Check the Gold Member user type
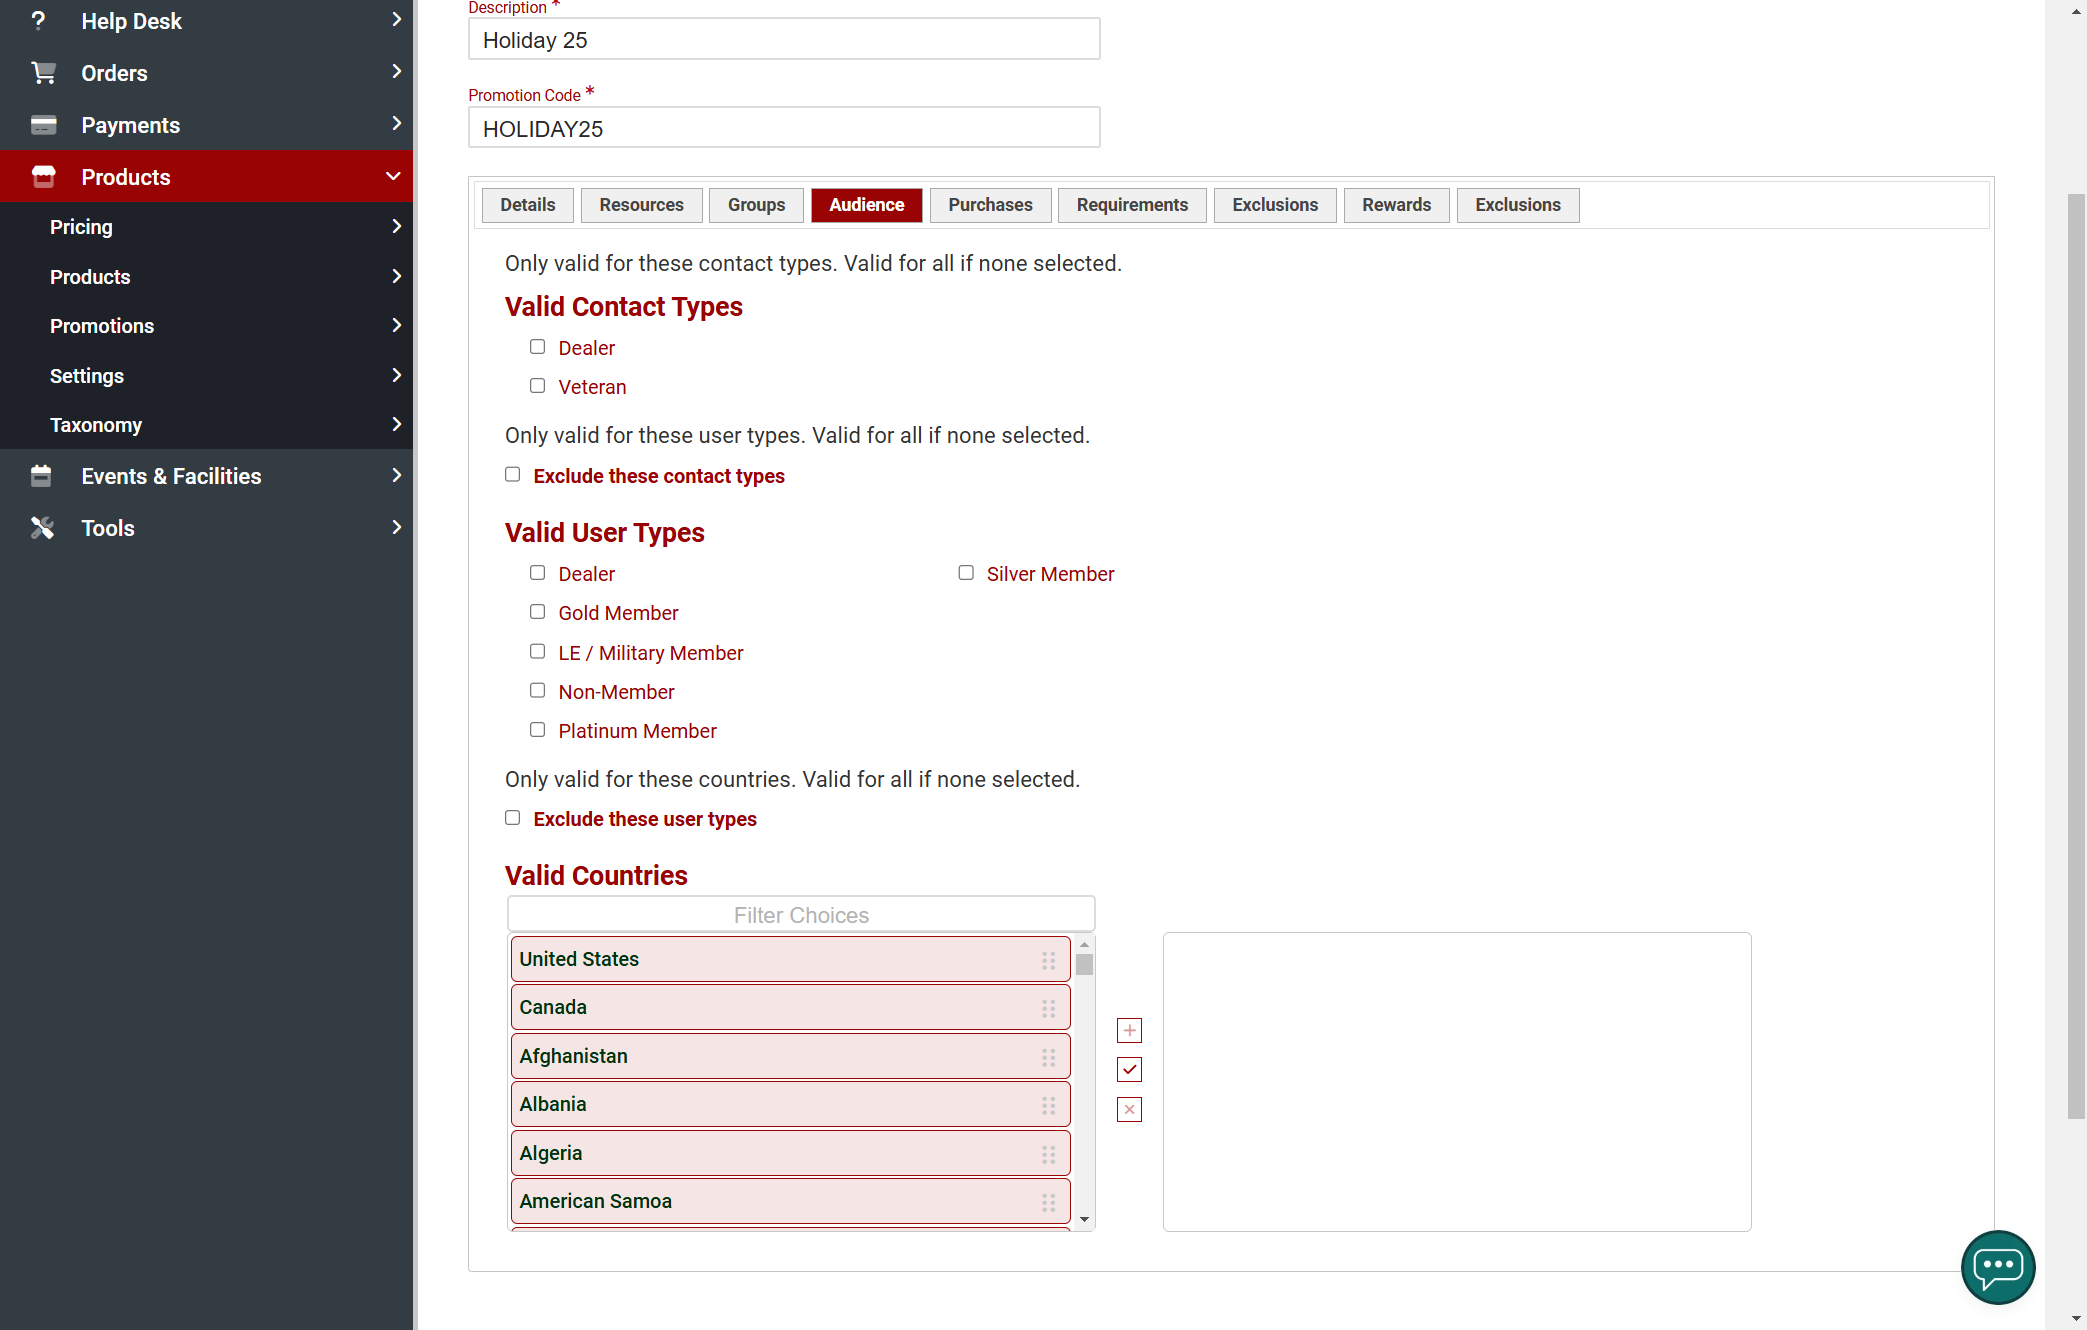Viewport: 2087px width, 1330px height. [538, 612]
